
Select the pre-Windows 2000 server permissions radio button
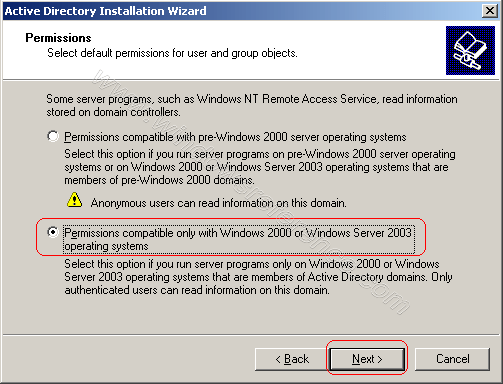(x=53, y=136)
